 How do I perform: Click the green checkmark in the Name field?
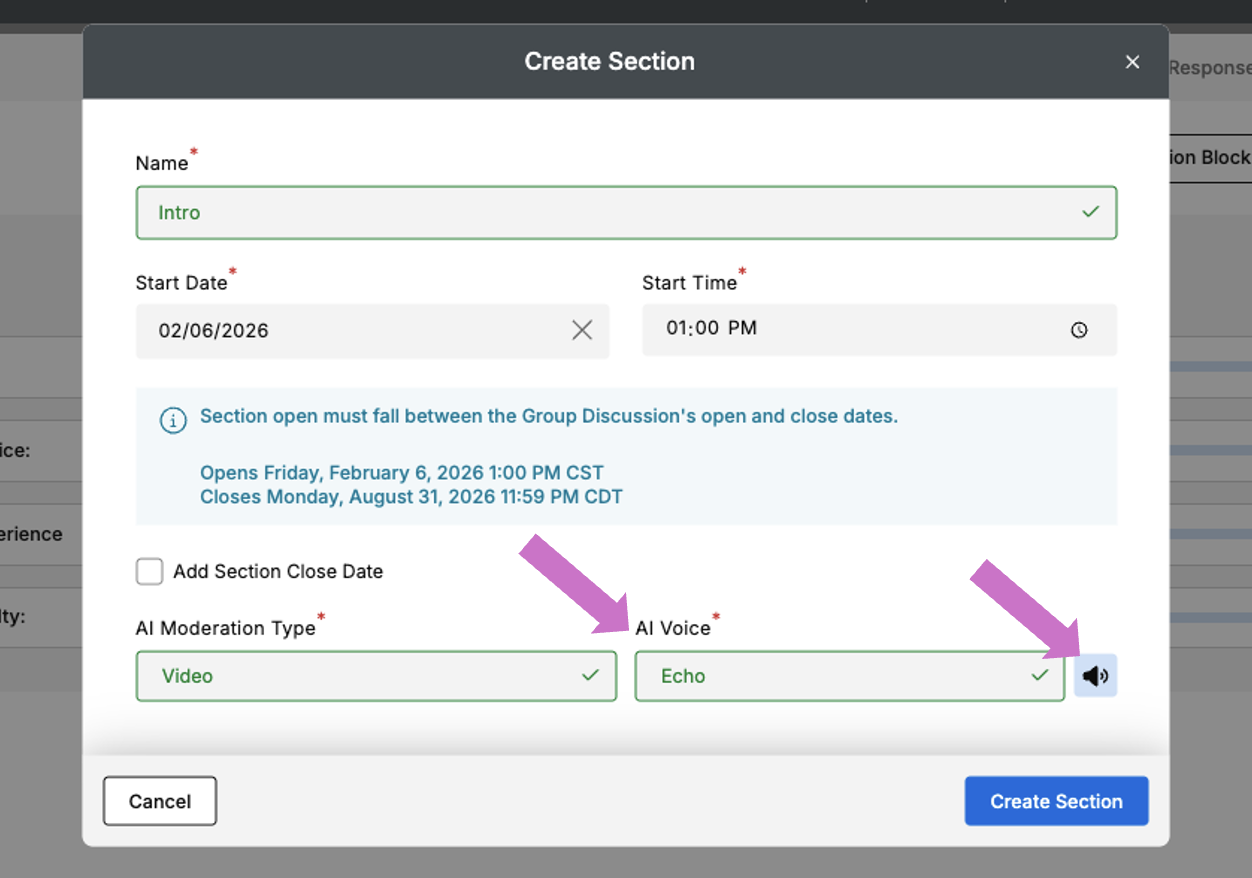point(1089,212)
